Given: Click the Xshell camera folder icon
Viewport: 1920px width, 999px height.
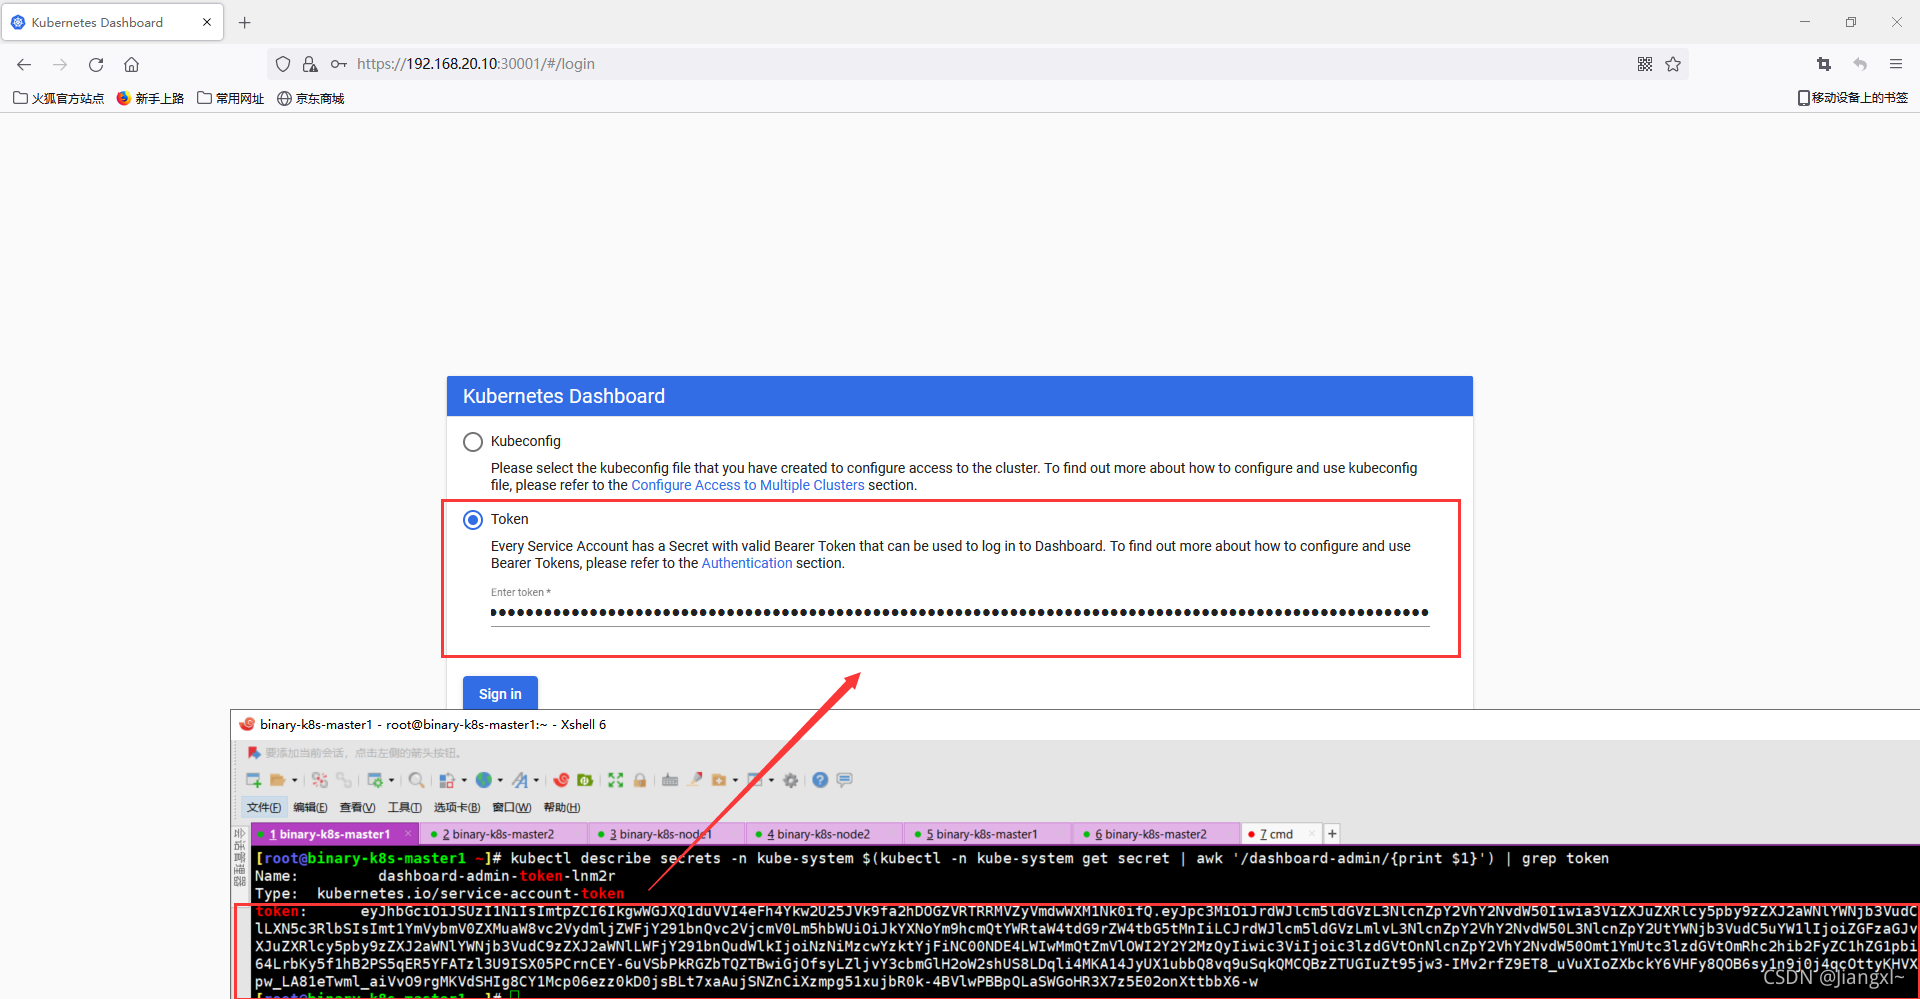Looking at the screenshot, I should coord(719,780).
